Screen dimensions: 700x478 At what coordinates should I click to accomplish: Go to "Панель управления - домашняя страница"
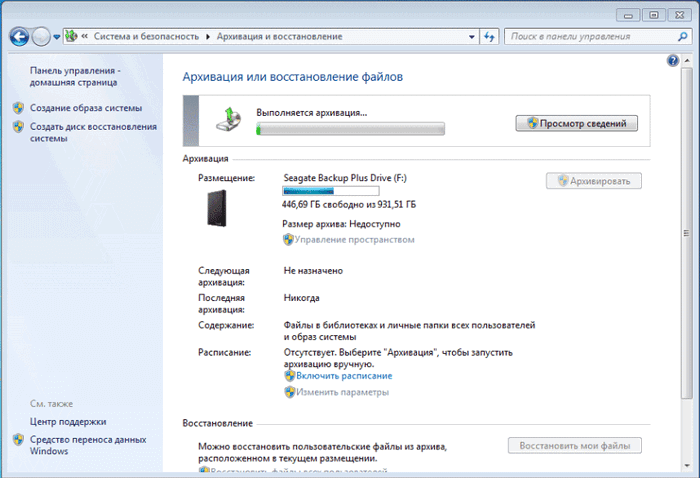tap(75, 78)
